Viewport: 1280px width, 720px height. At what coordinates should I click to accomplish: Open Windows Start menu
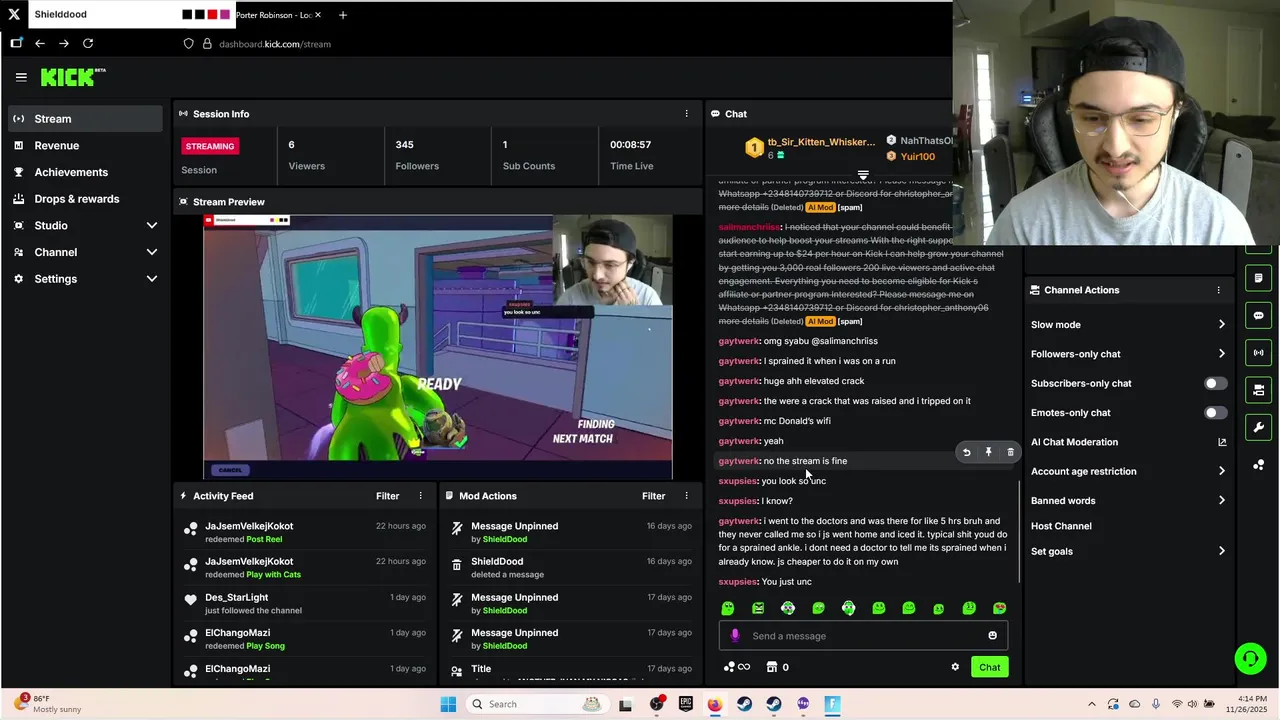[448, 704]
